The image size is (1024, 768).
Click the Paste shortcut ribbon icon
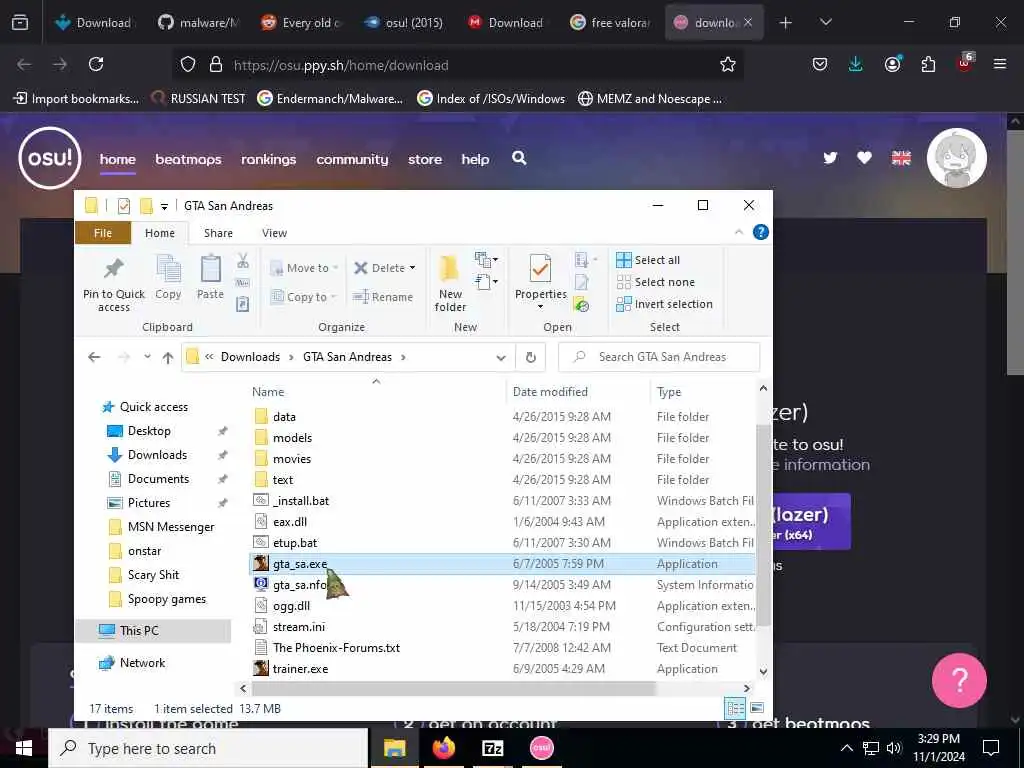[242, 304]
